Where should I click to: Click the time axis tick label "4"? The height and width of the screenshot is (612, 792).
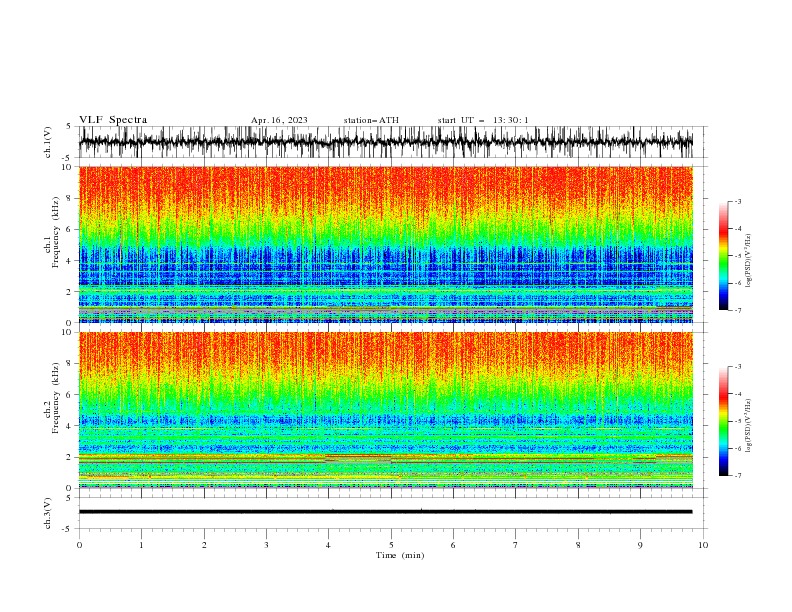328,545
